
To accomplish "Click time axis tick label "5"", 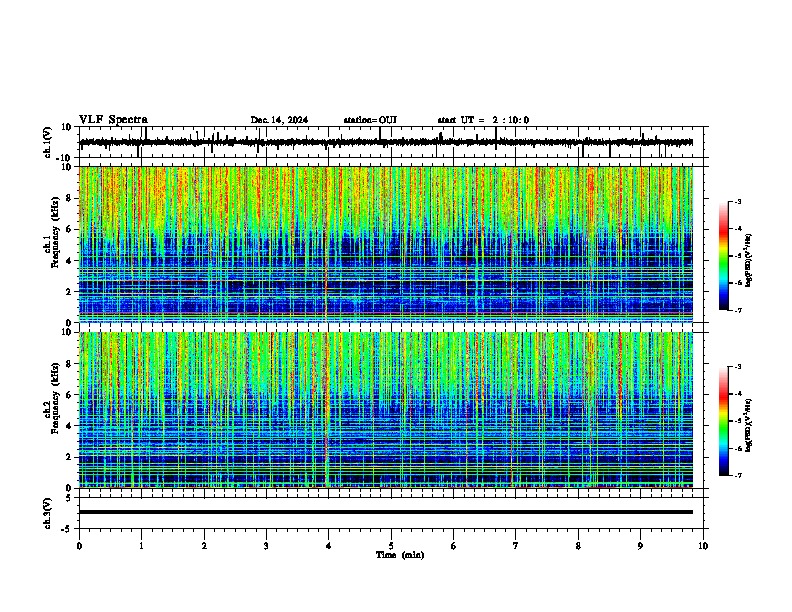I will (x=391, y=545).
